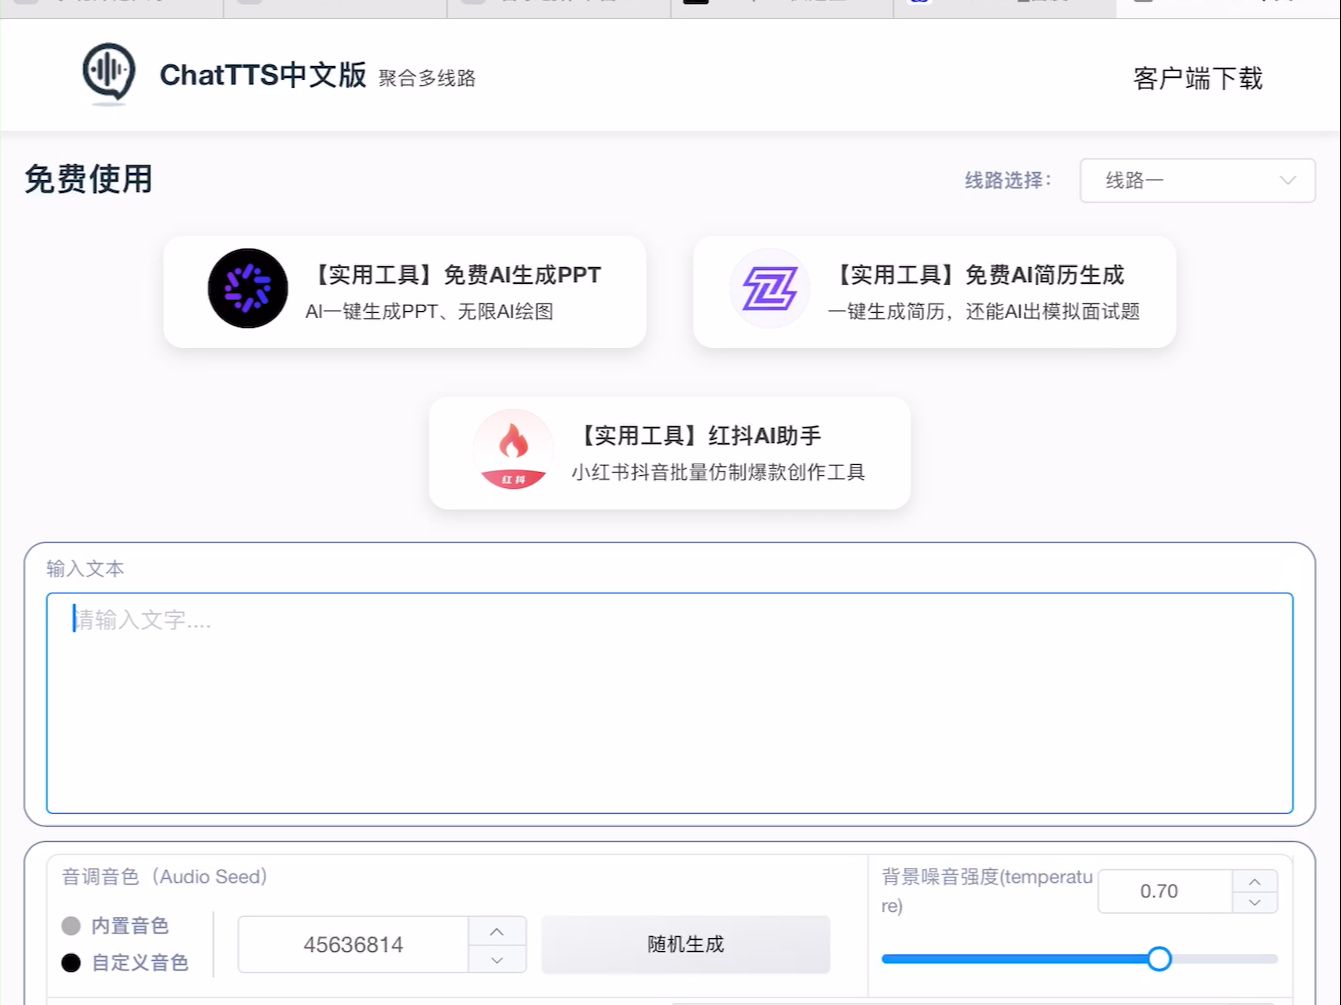Viewport: 1341px width, 1005px height.
Task: Click the 免费使用 heading
Action: 88,179
